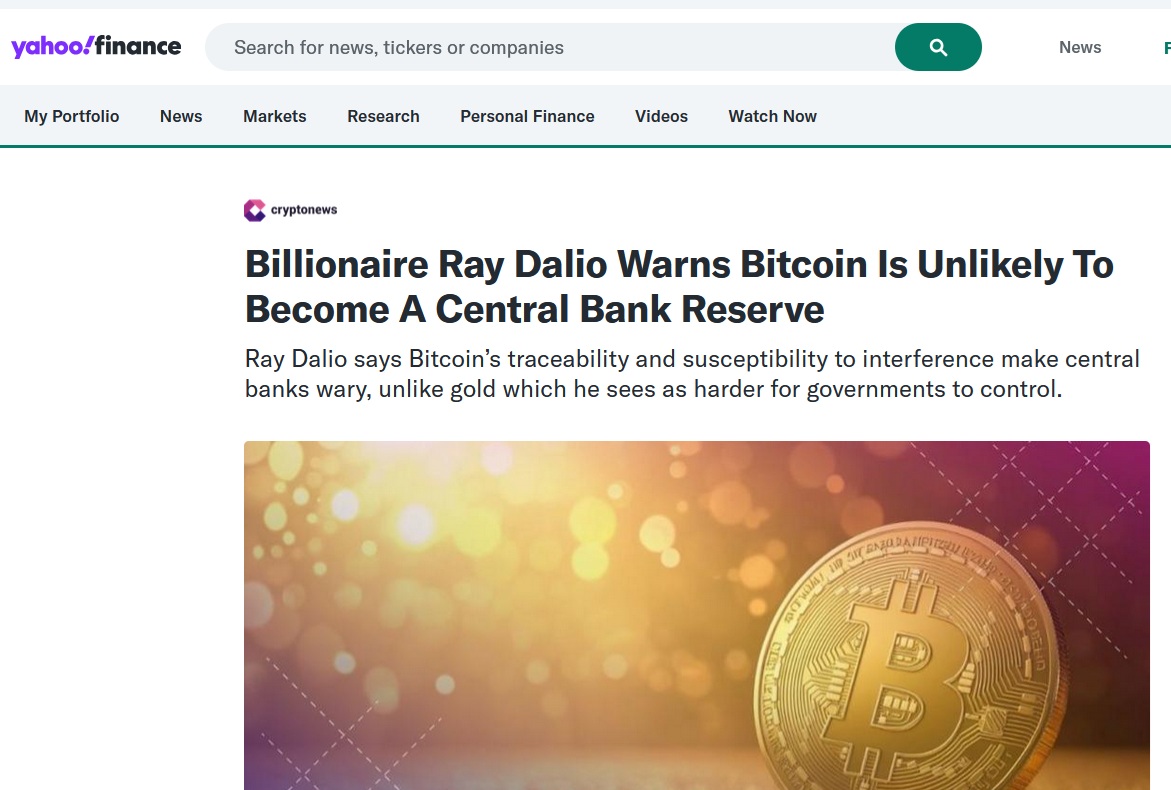Click the partially visible green link after News

click(1166, 47)
